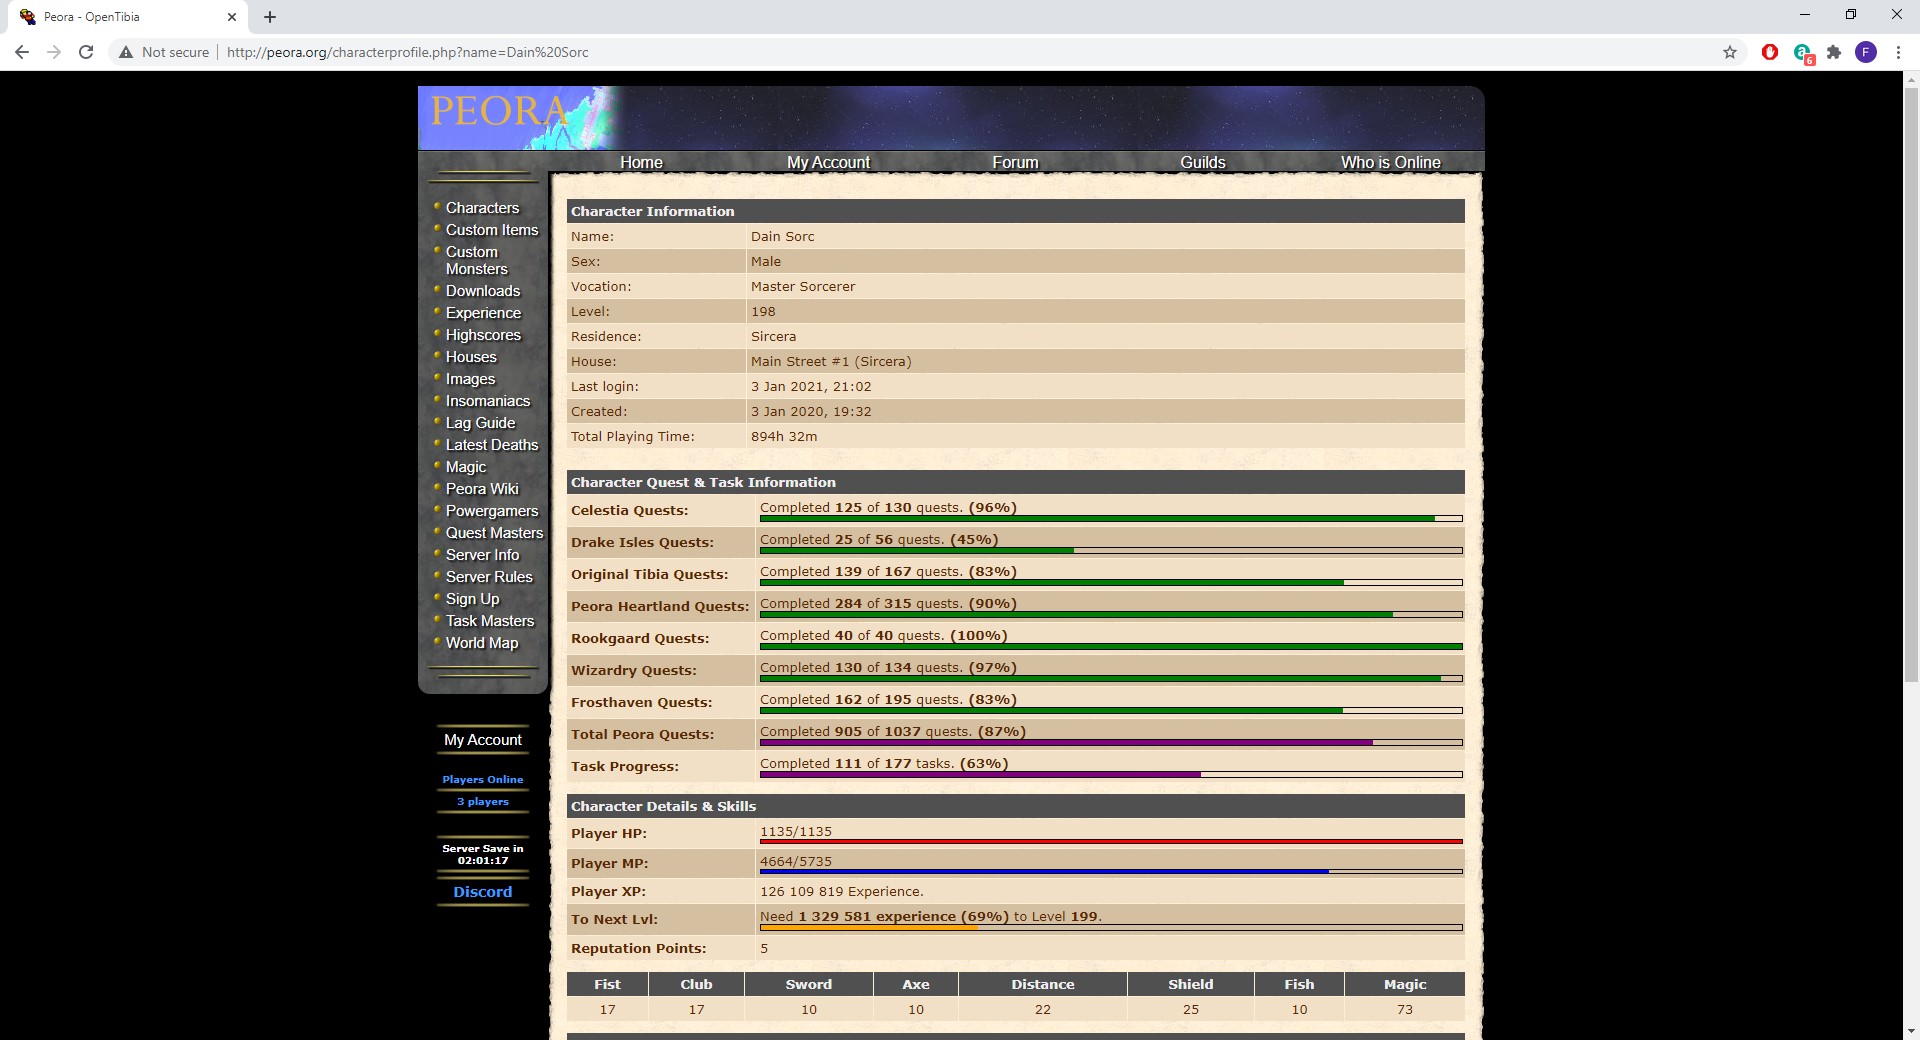
Task: Click the Not secure warning icon
Action: (x=126, y=52)
